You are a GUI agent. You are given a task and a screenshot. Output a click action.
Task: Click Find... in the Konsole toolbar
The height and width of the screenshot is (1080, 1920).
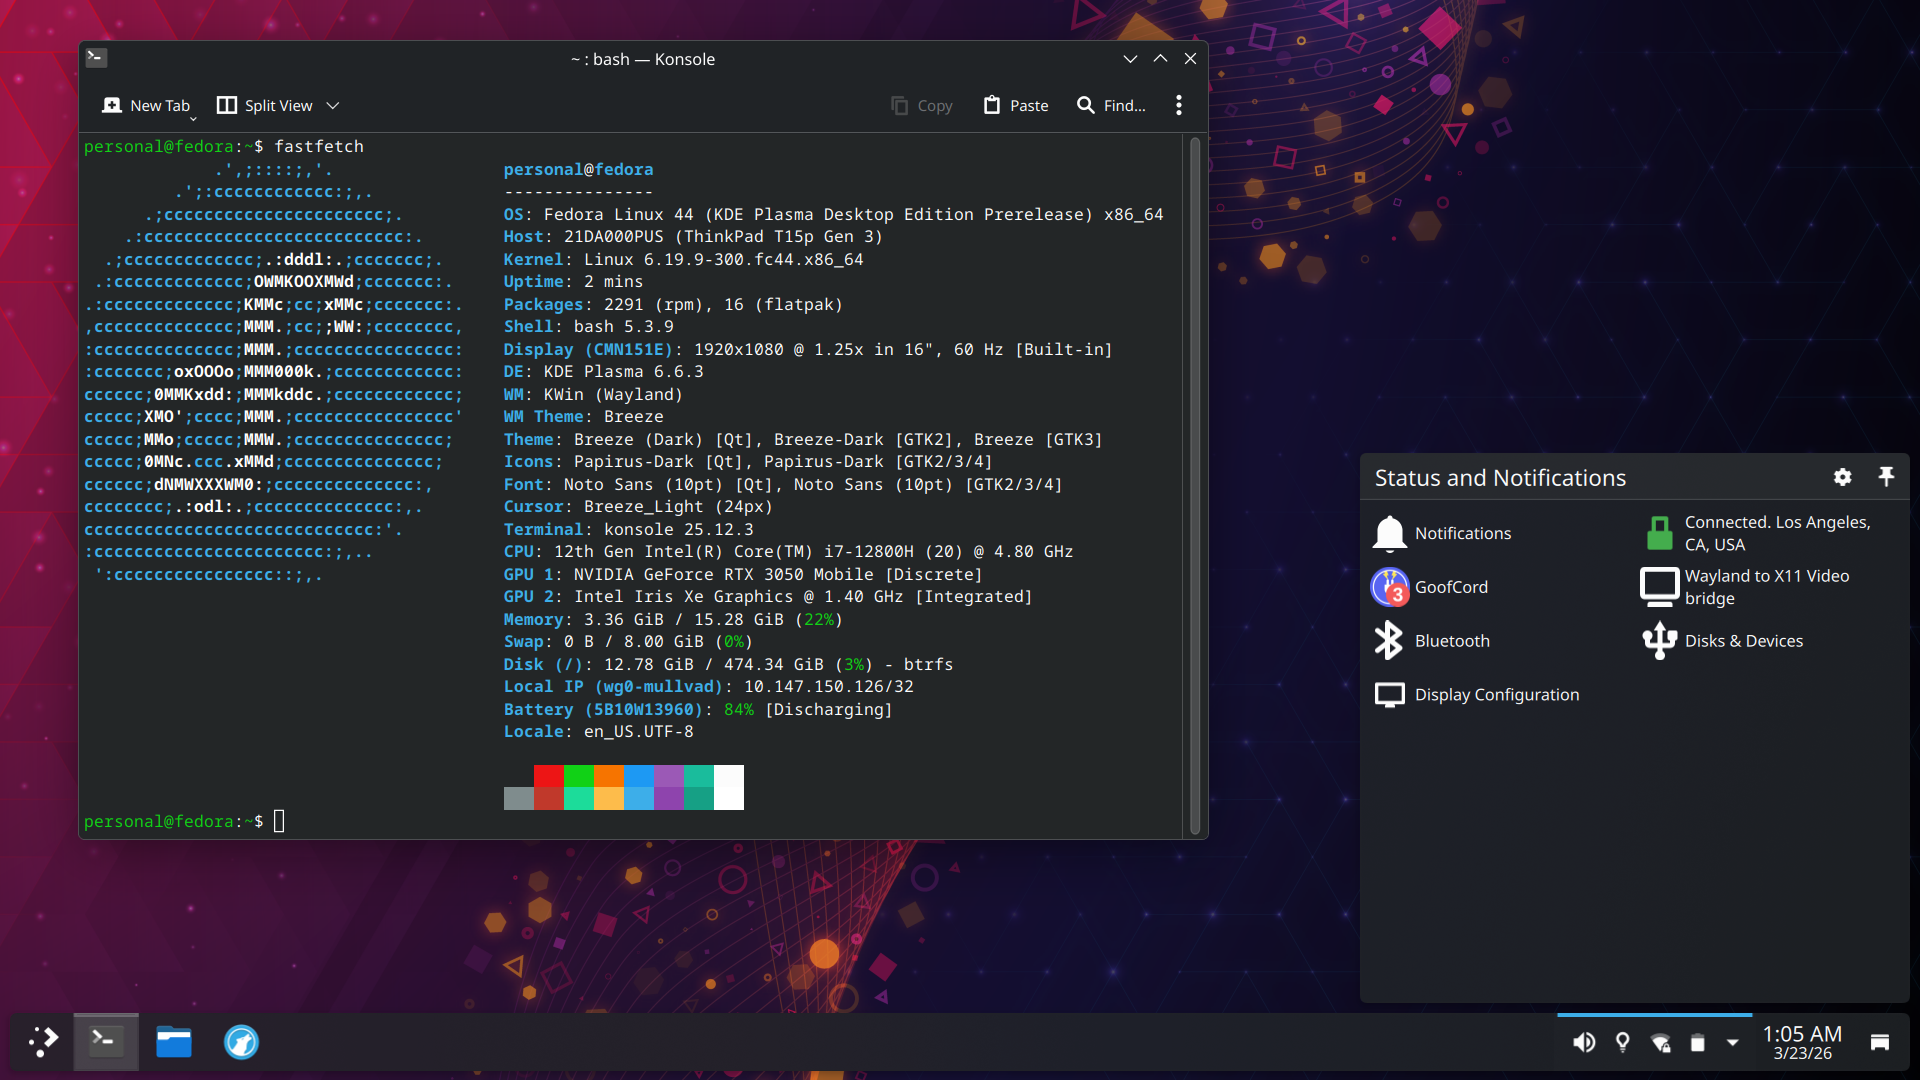point(1111,105)
